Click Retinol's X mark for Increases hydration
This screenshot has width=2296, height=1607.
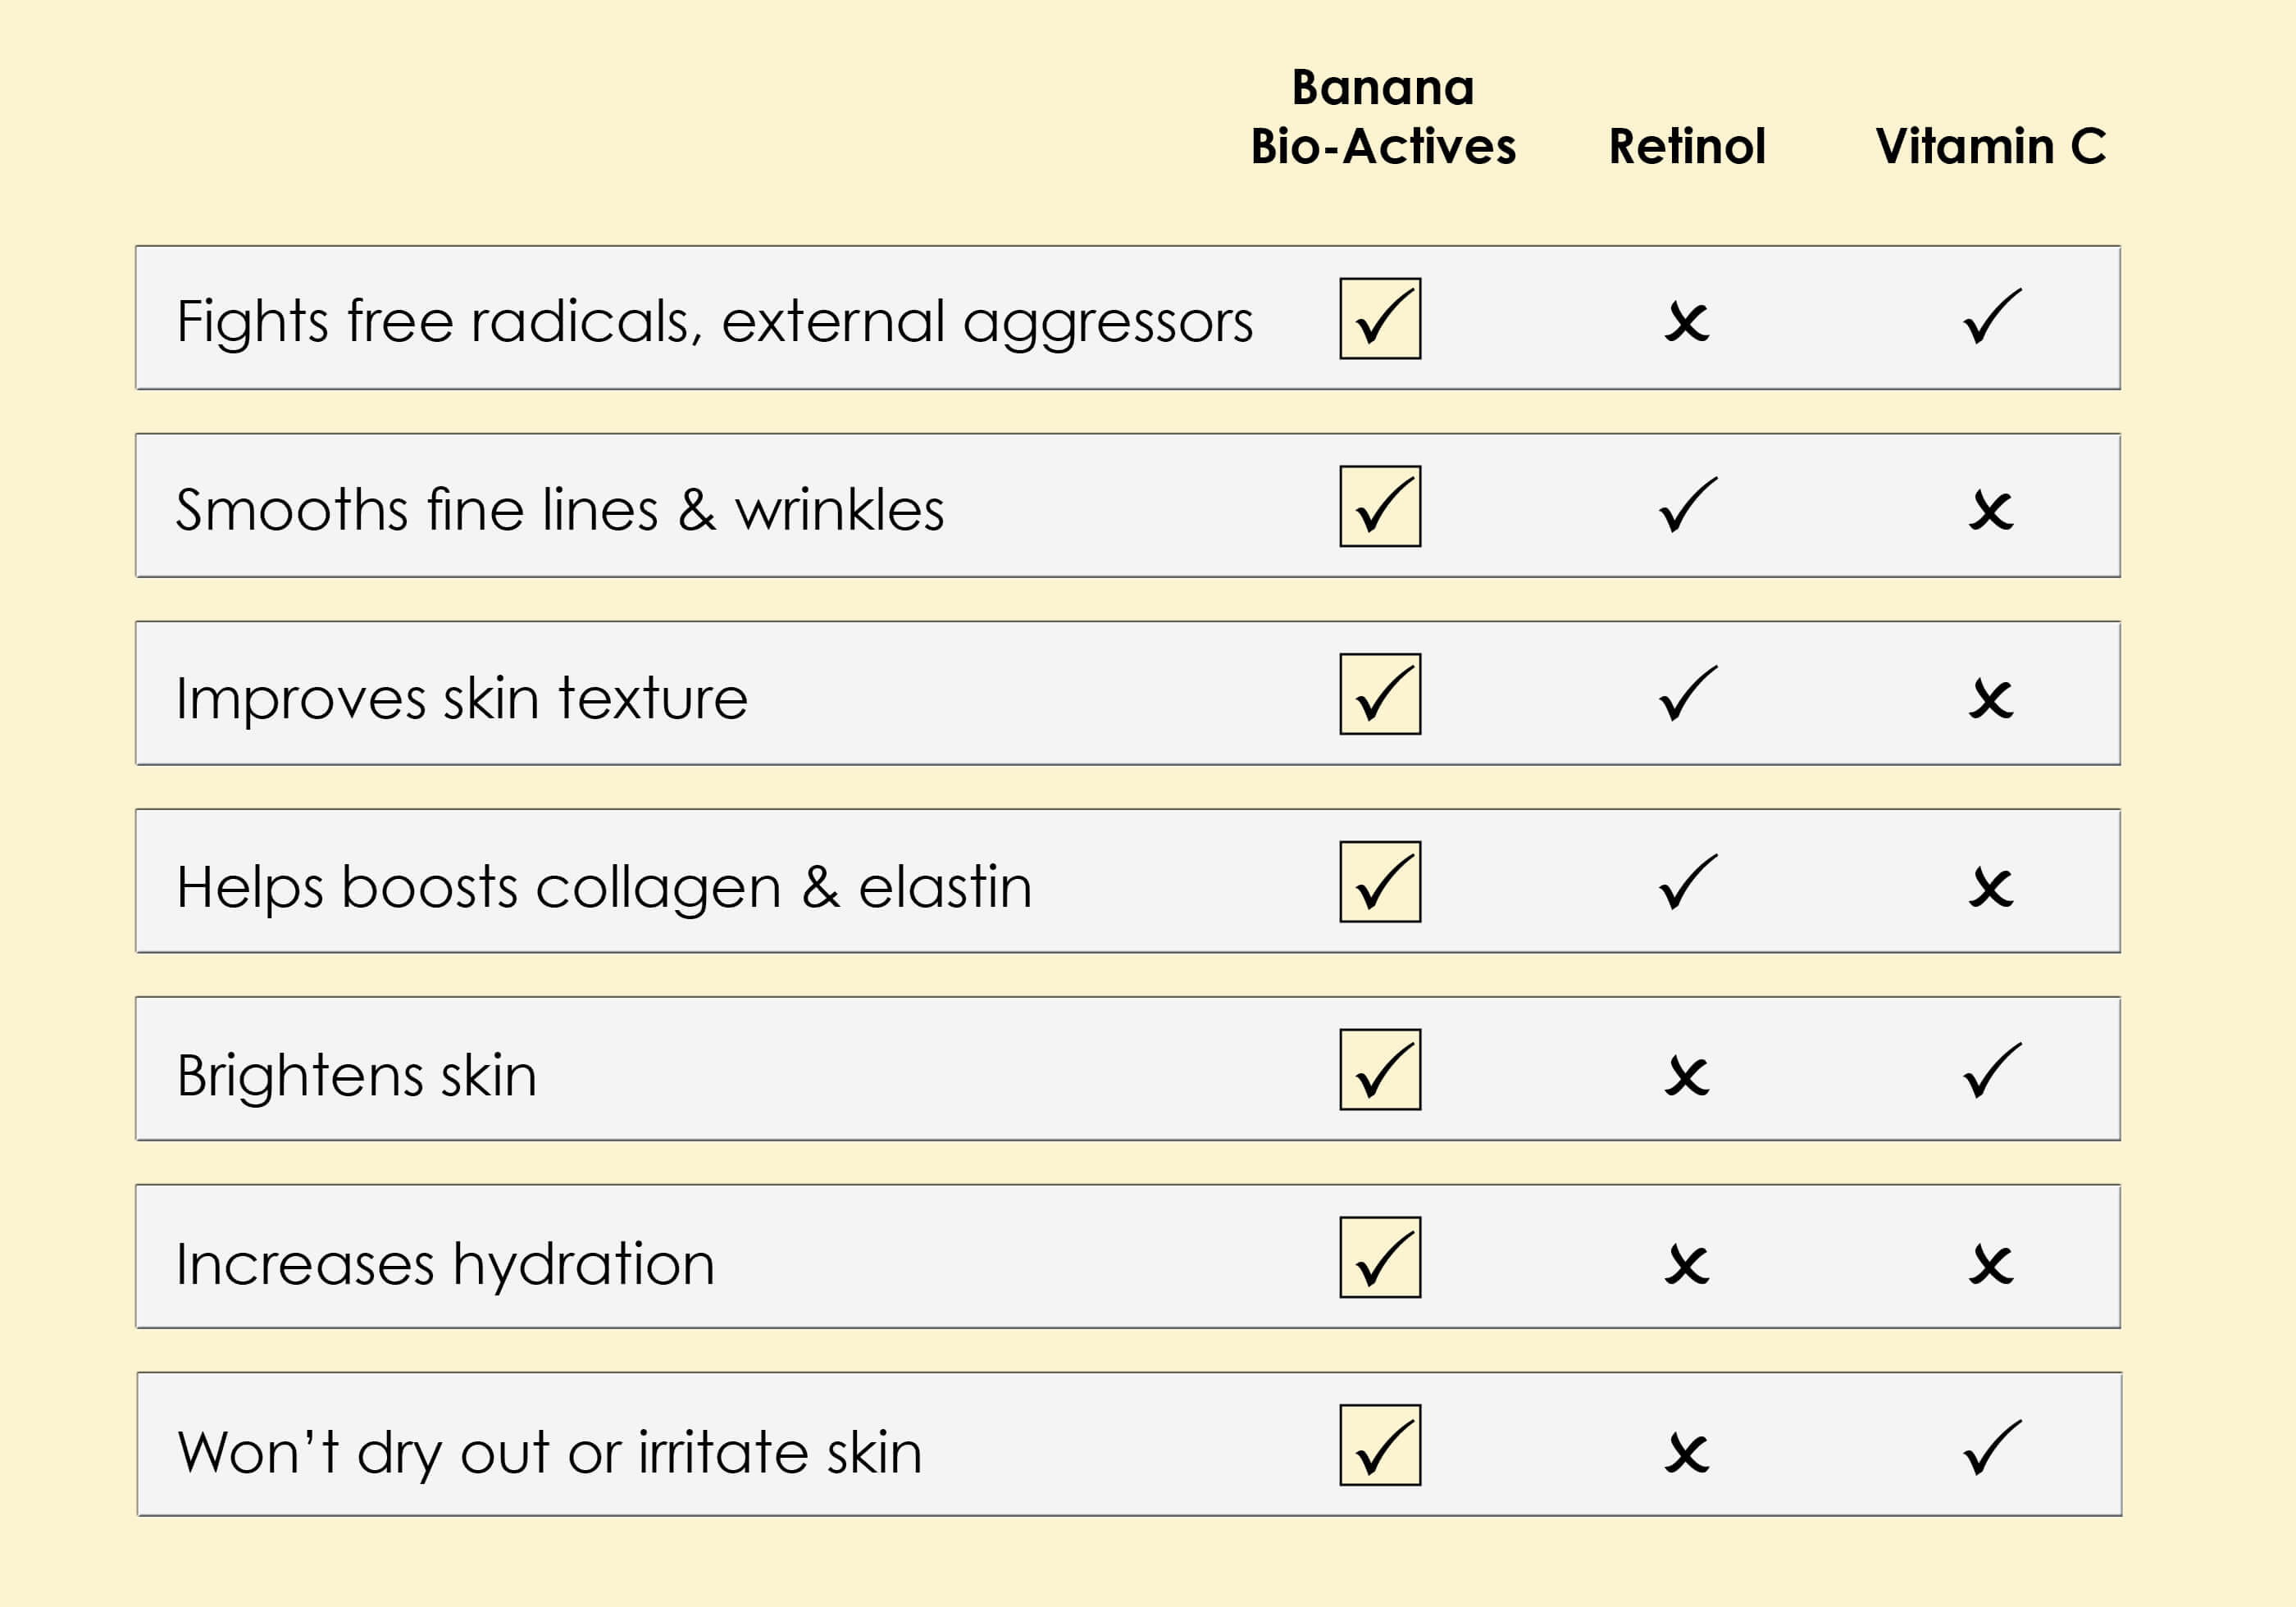pos(1687,1265)
